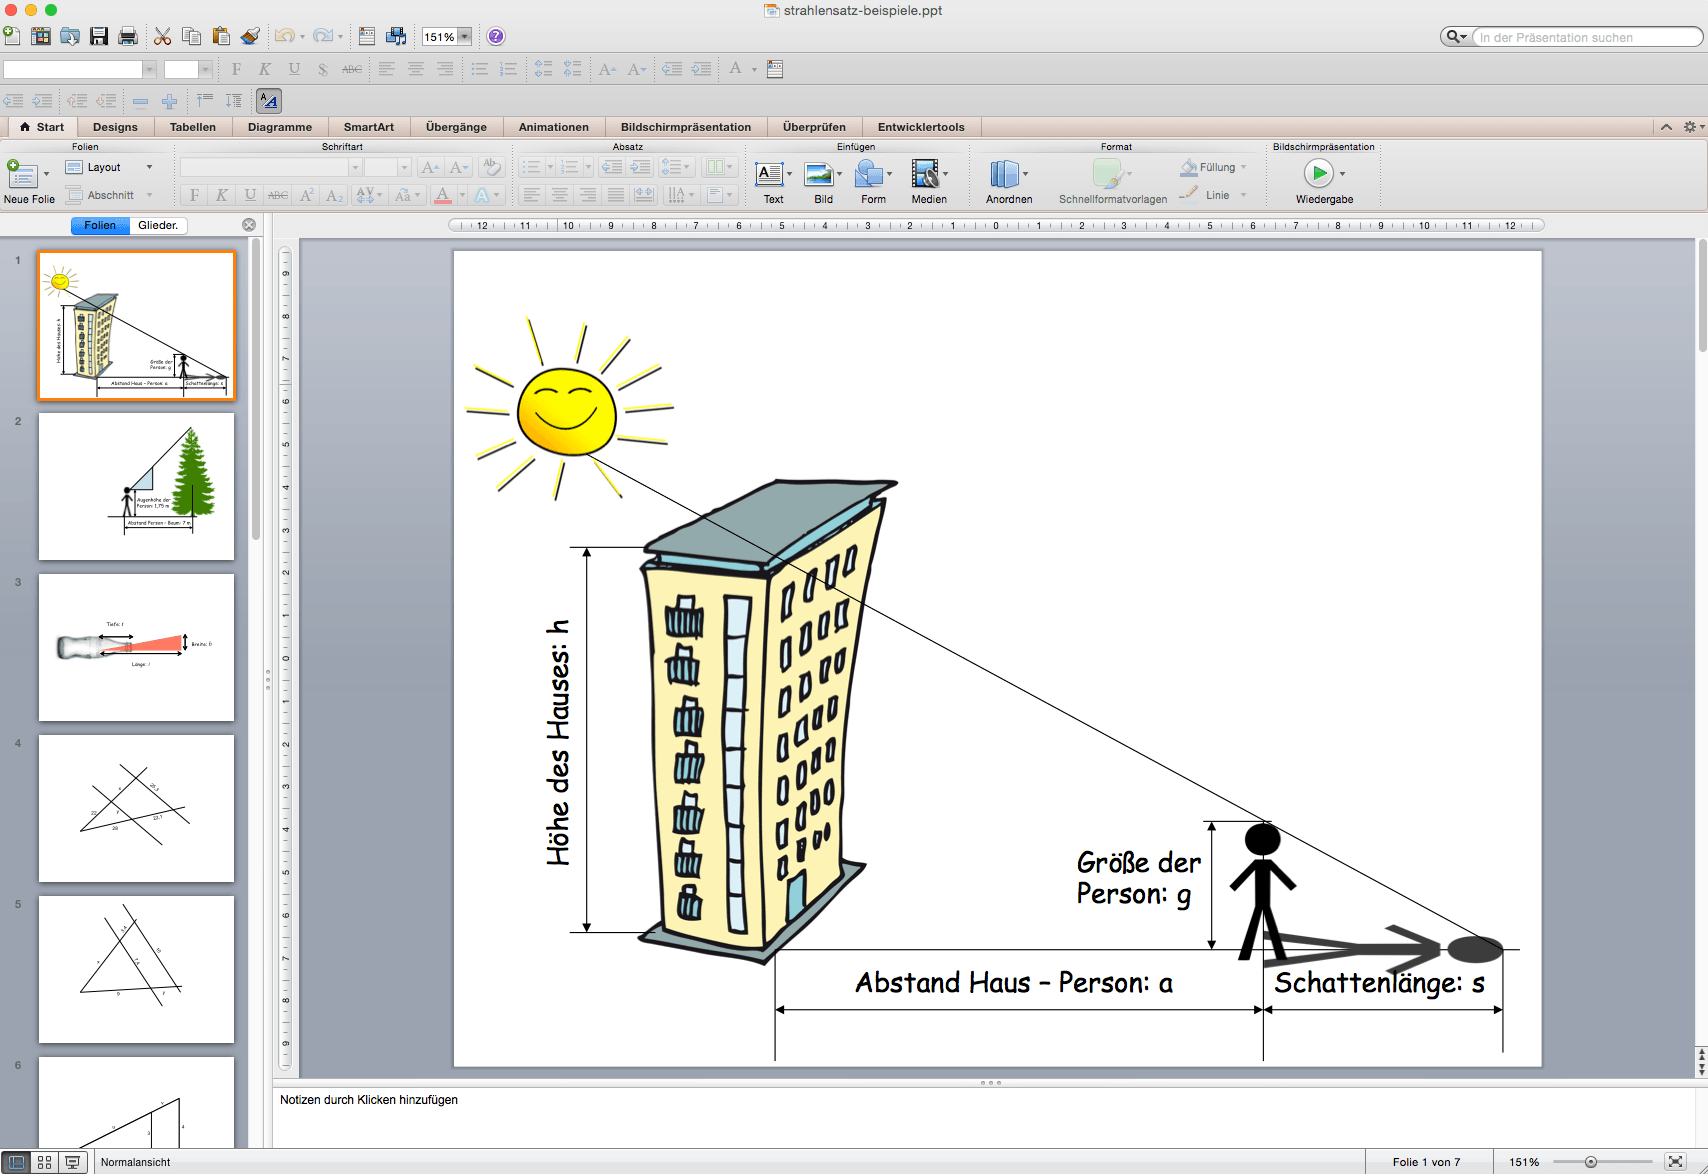This screenshot has height=1174, width=1708.
Task: Activate the format painter brush icon
Action: 250,36
